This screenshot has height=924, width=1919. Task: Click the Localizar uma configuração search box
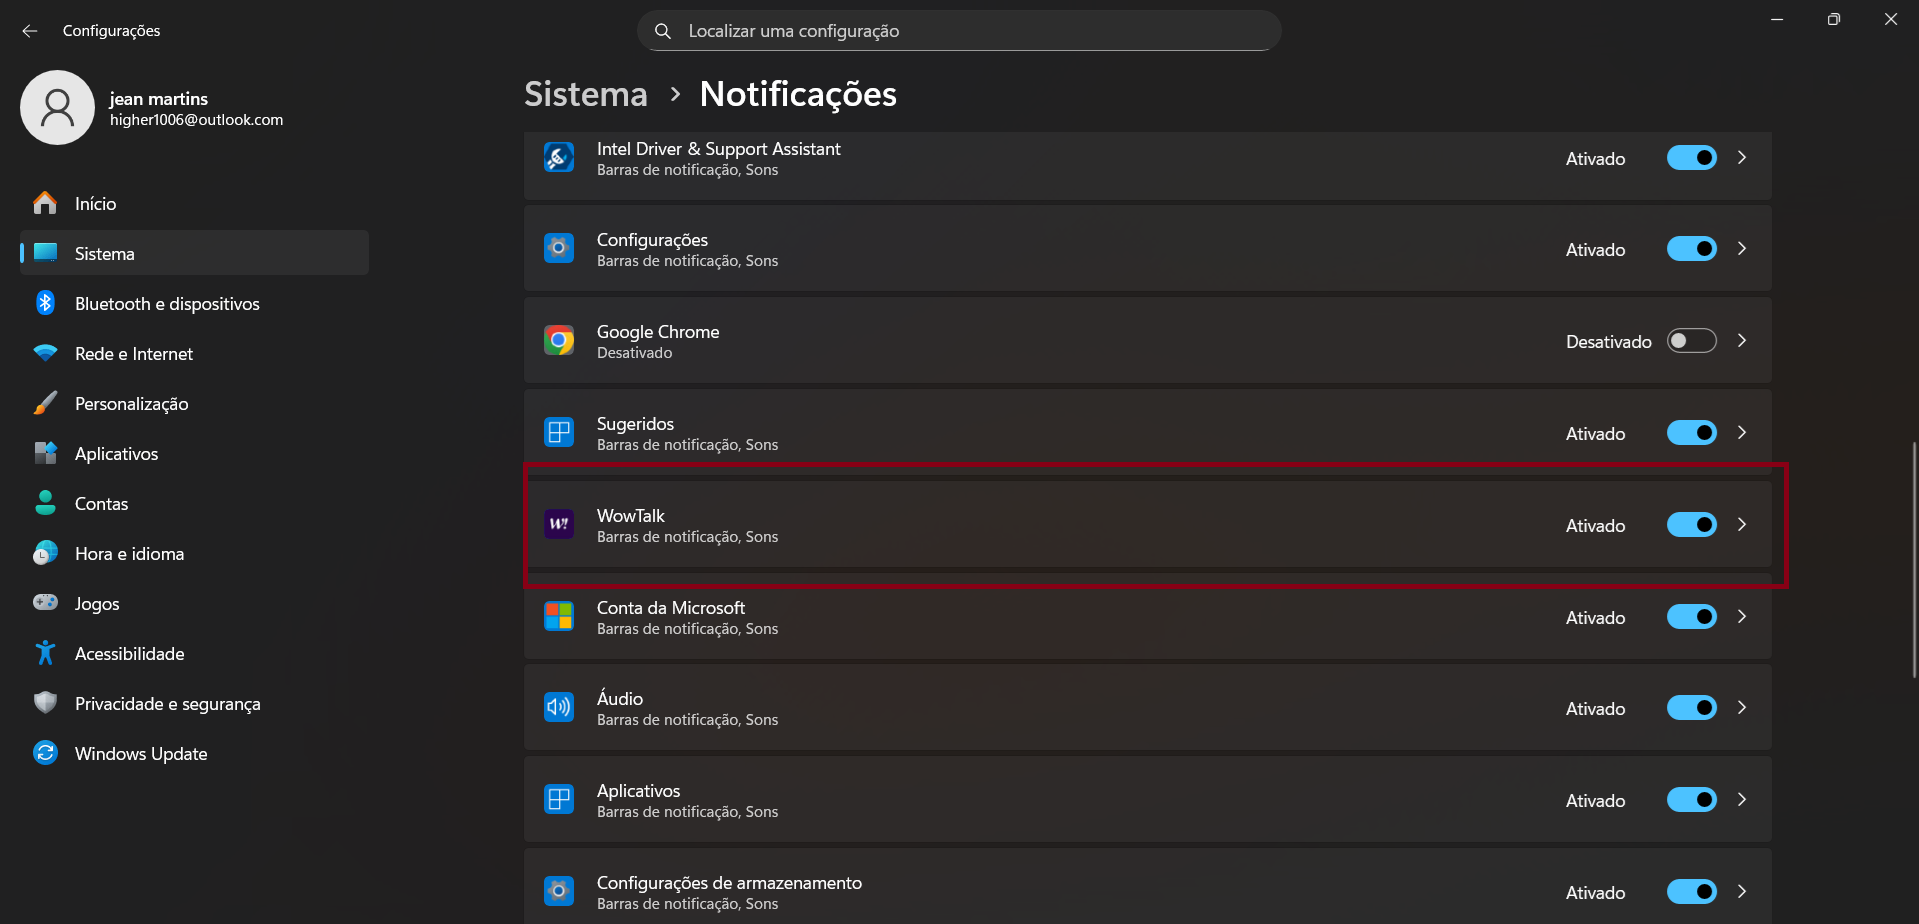pos(958,31)
